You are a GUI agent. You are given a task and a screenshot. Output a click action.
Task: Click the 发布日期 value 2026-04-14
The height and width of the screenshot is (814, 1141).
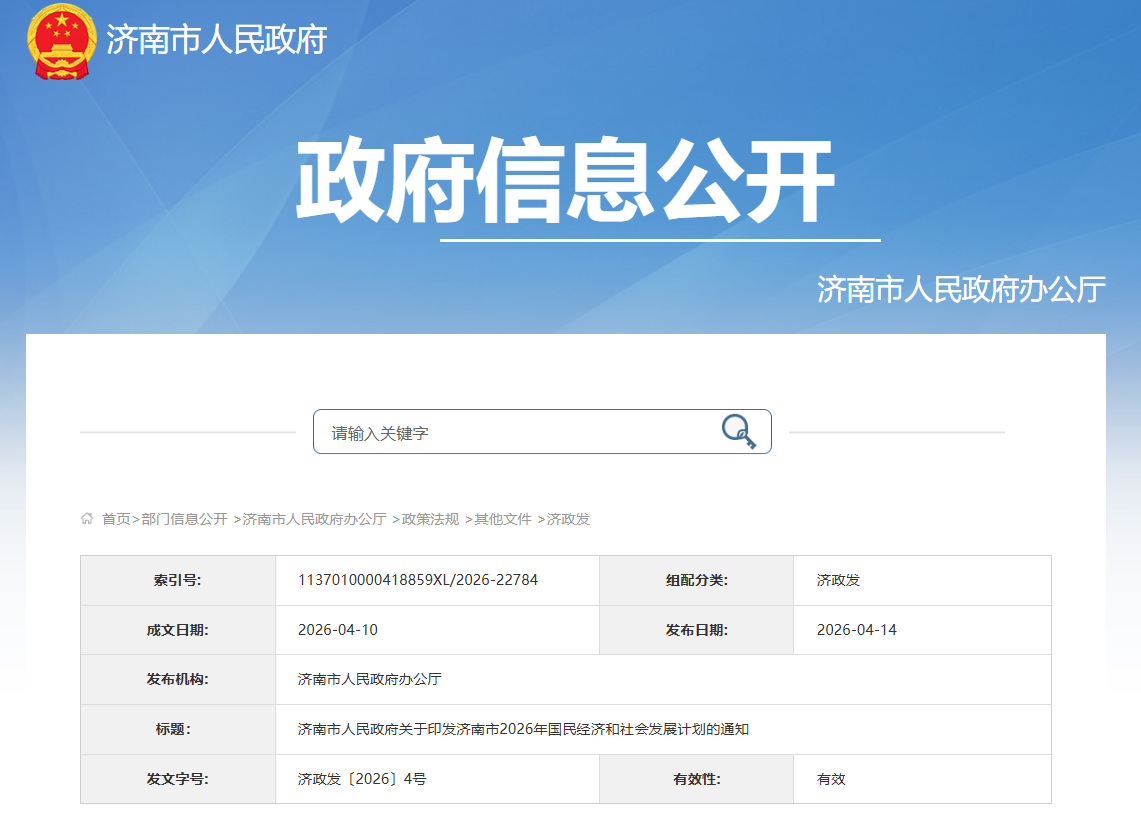pyautogui.click(x=856, y=630)
